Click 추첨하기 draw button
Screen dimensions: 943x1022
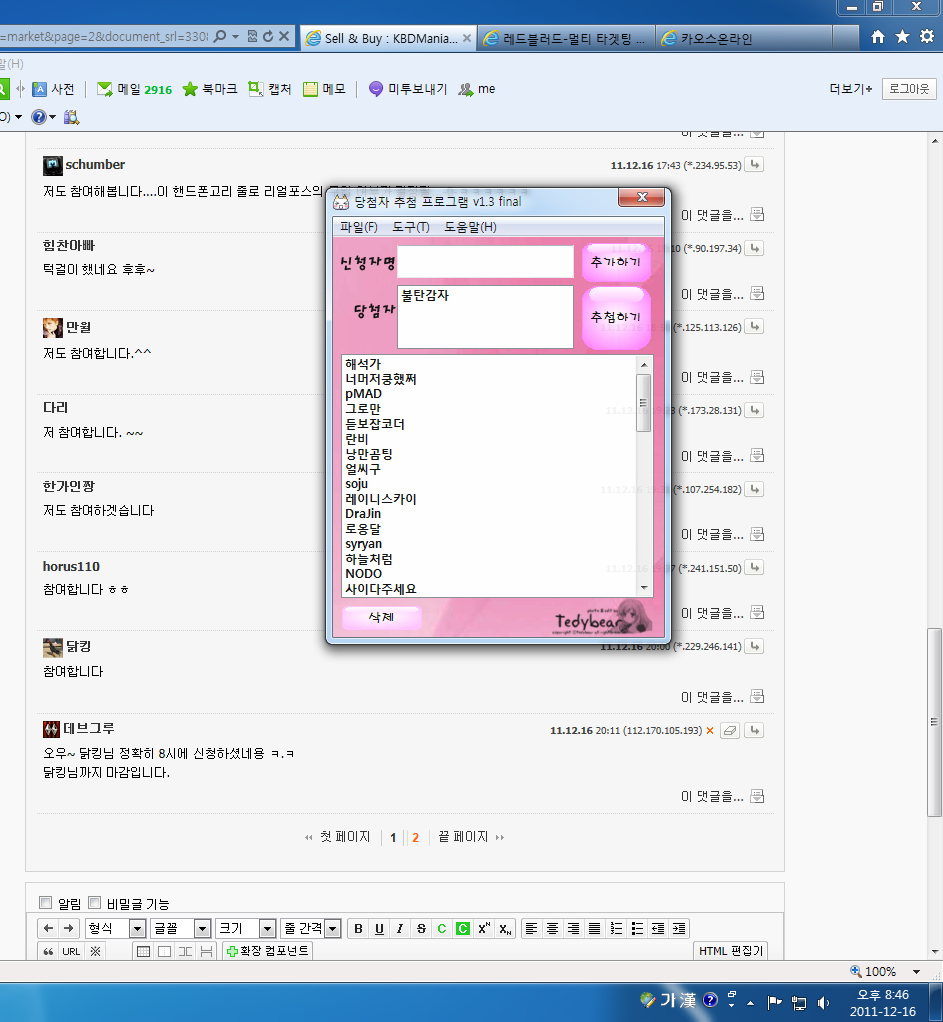(616, 317)
